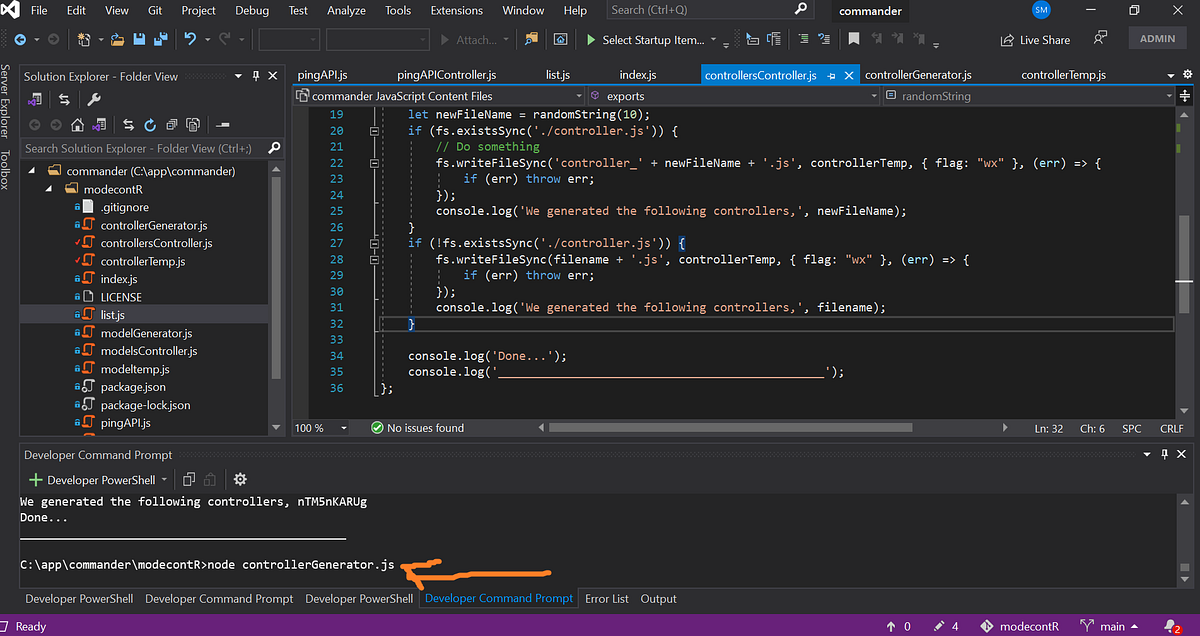
Task: Click the ADMIN account button
Action: pos(1157,38)
